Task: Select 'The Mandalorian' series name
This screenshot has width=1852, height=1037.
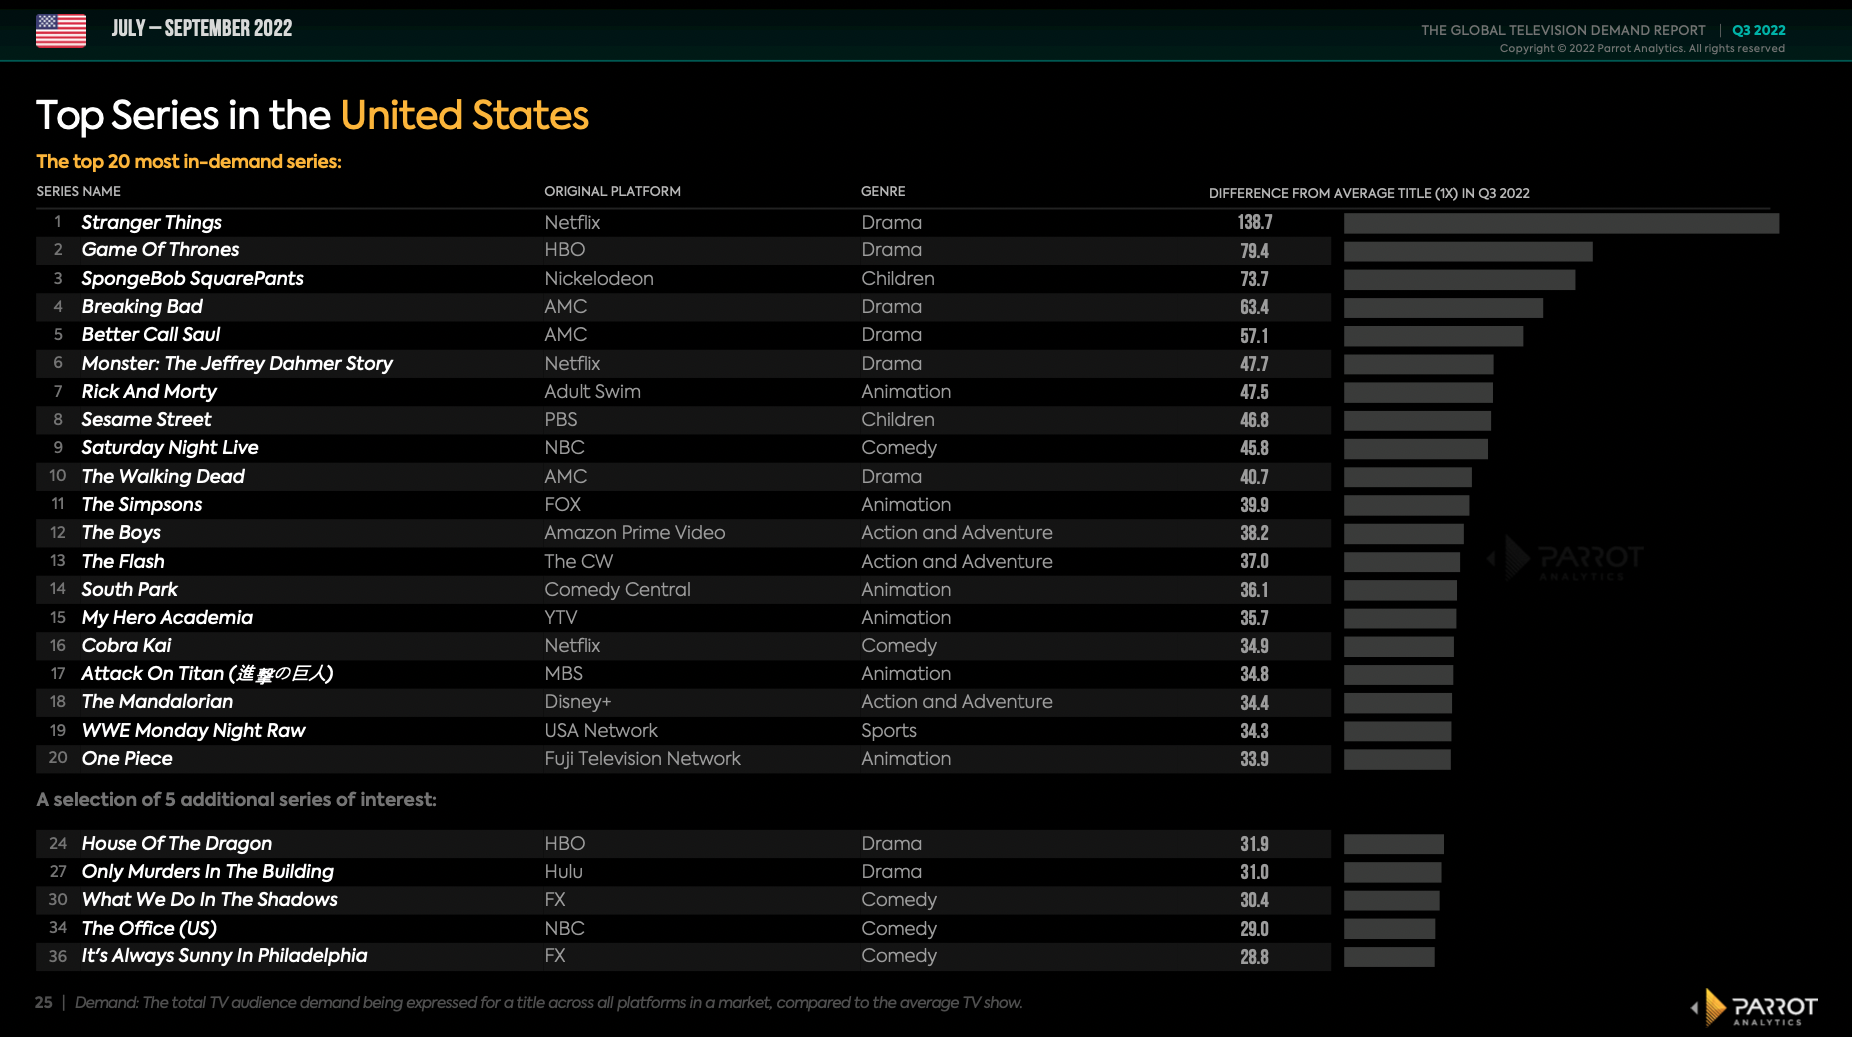Action: (157, 702)
